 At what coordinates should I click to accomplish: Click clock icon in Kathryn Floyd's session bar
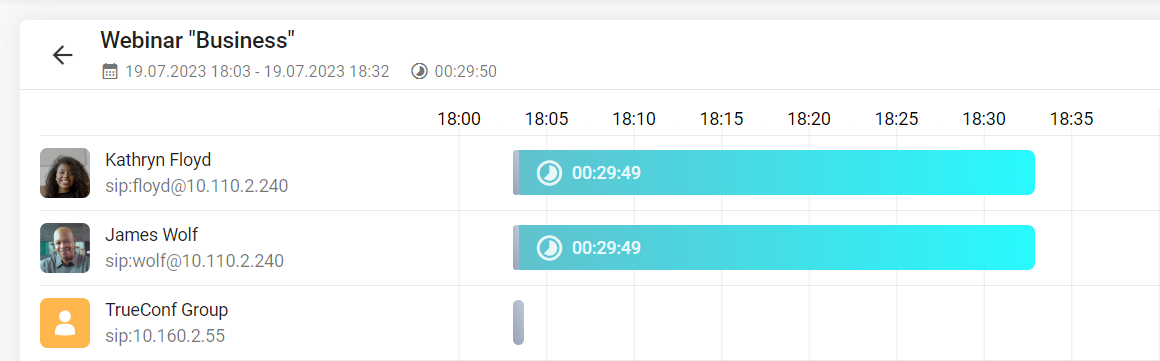[549, 173]
